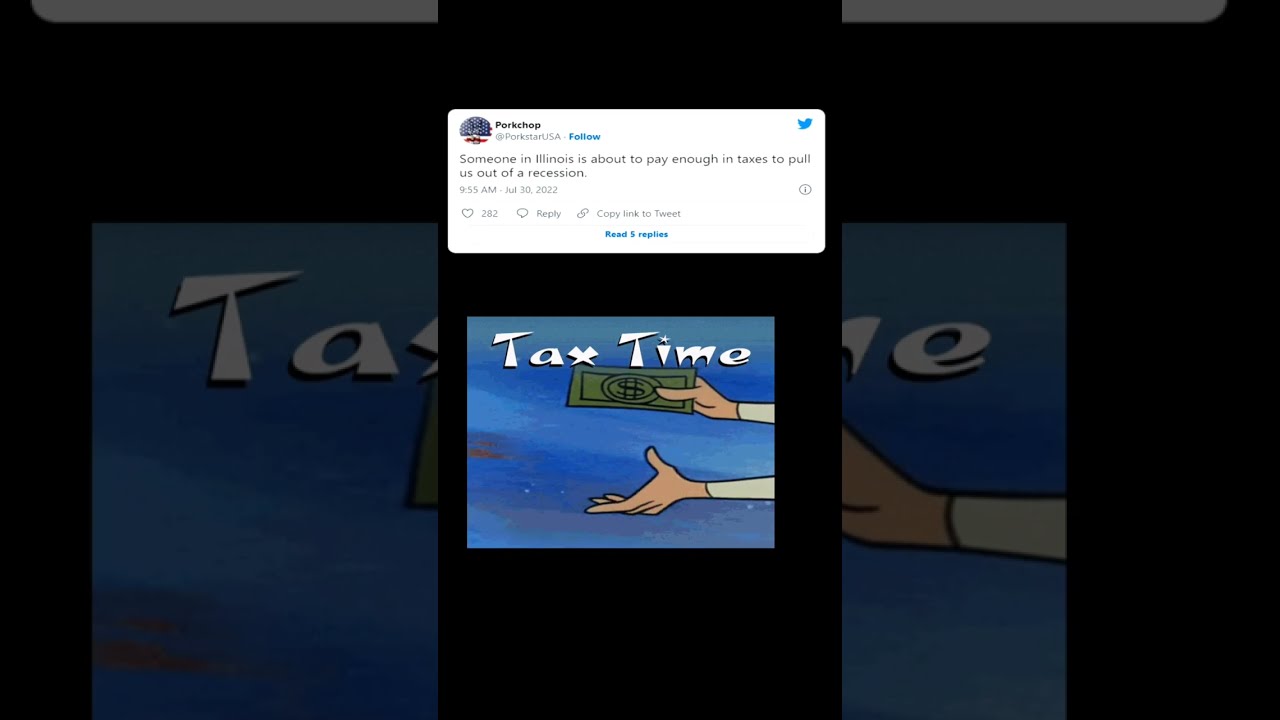The height and width of the screenshot is (720, 1280).
Task: Click the 282 likes count
Action: [x=489, y=213]
